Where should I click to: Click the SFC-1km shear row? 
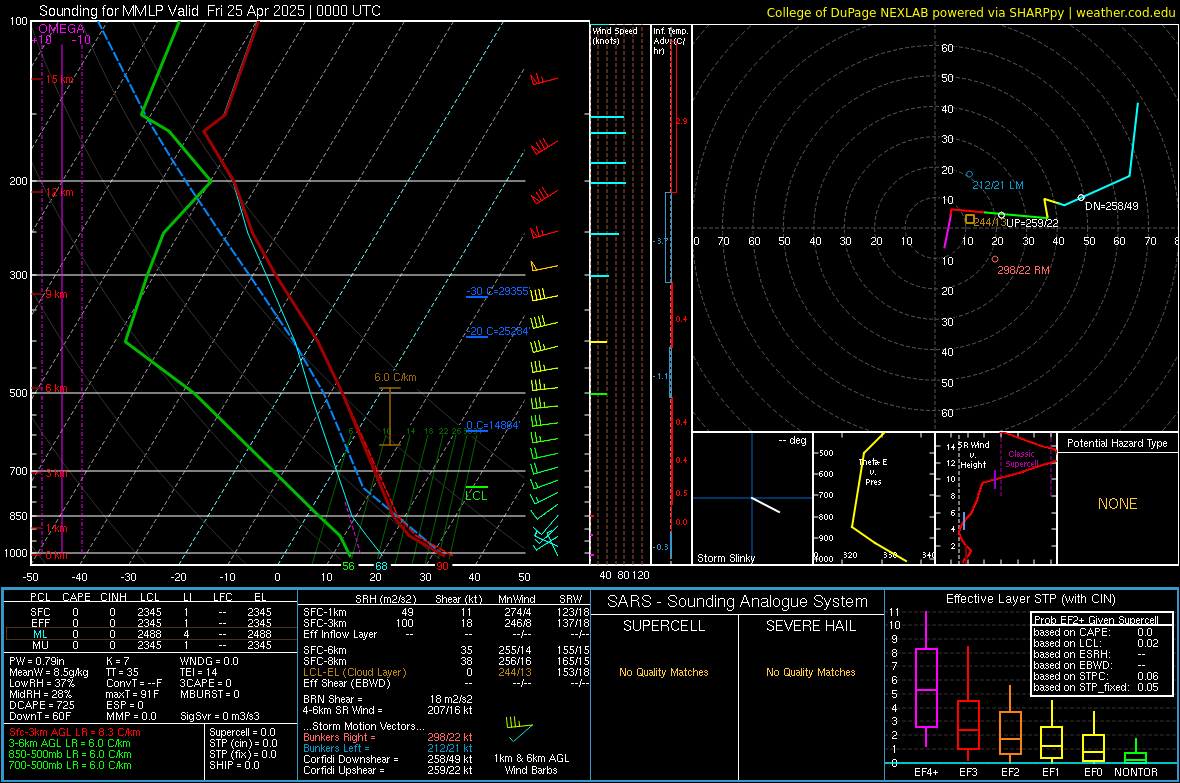(446, 612)
